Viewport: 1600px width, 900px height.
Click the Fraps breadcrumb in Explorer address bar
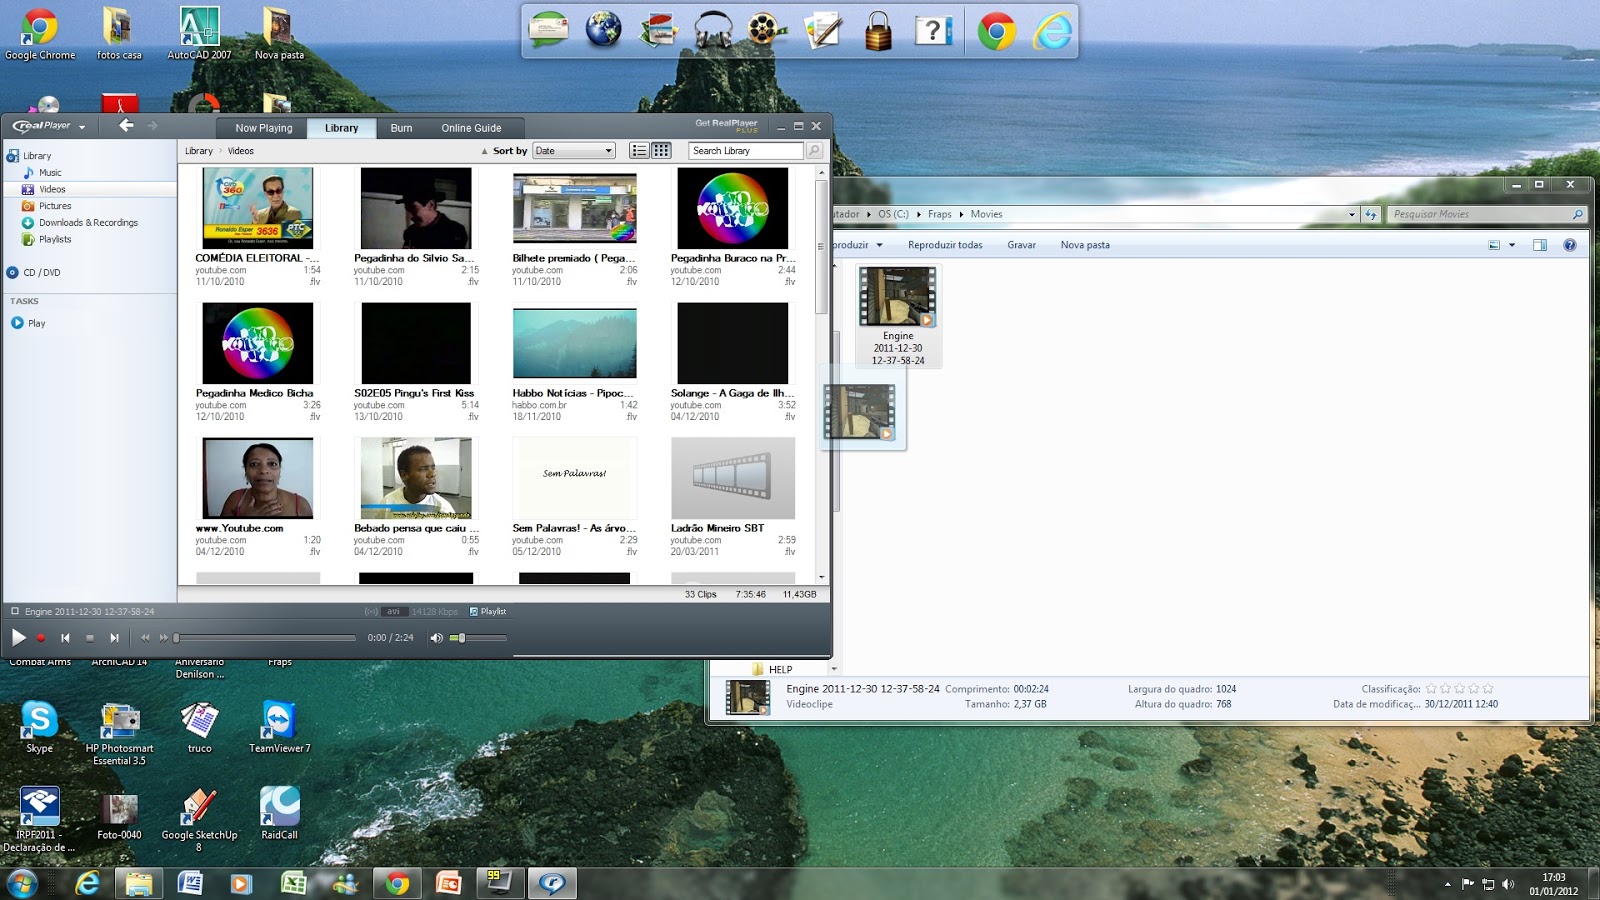(939, 214)
